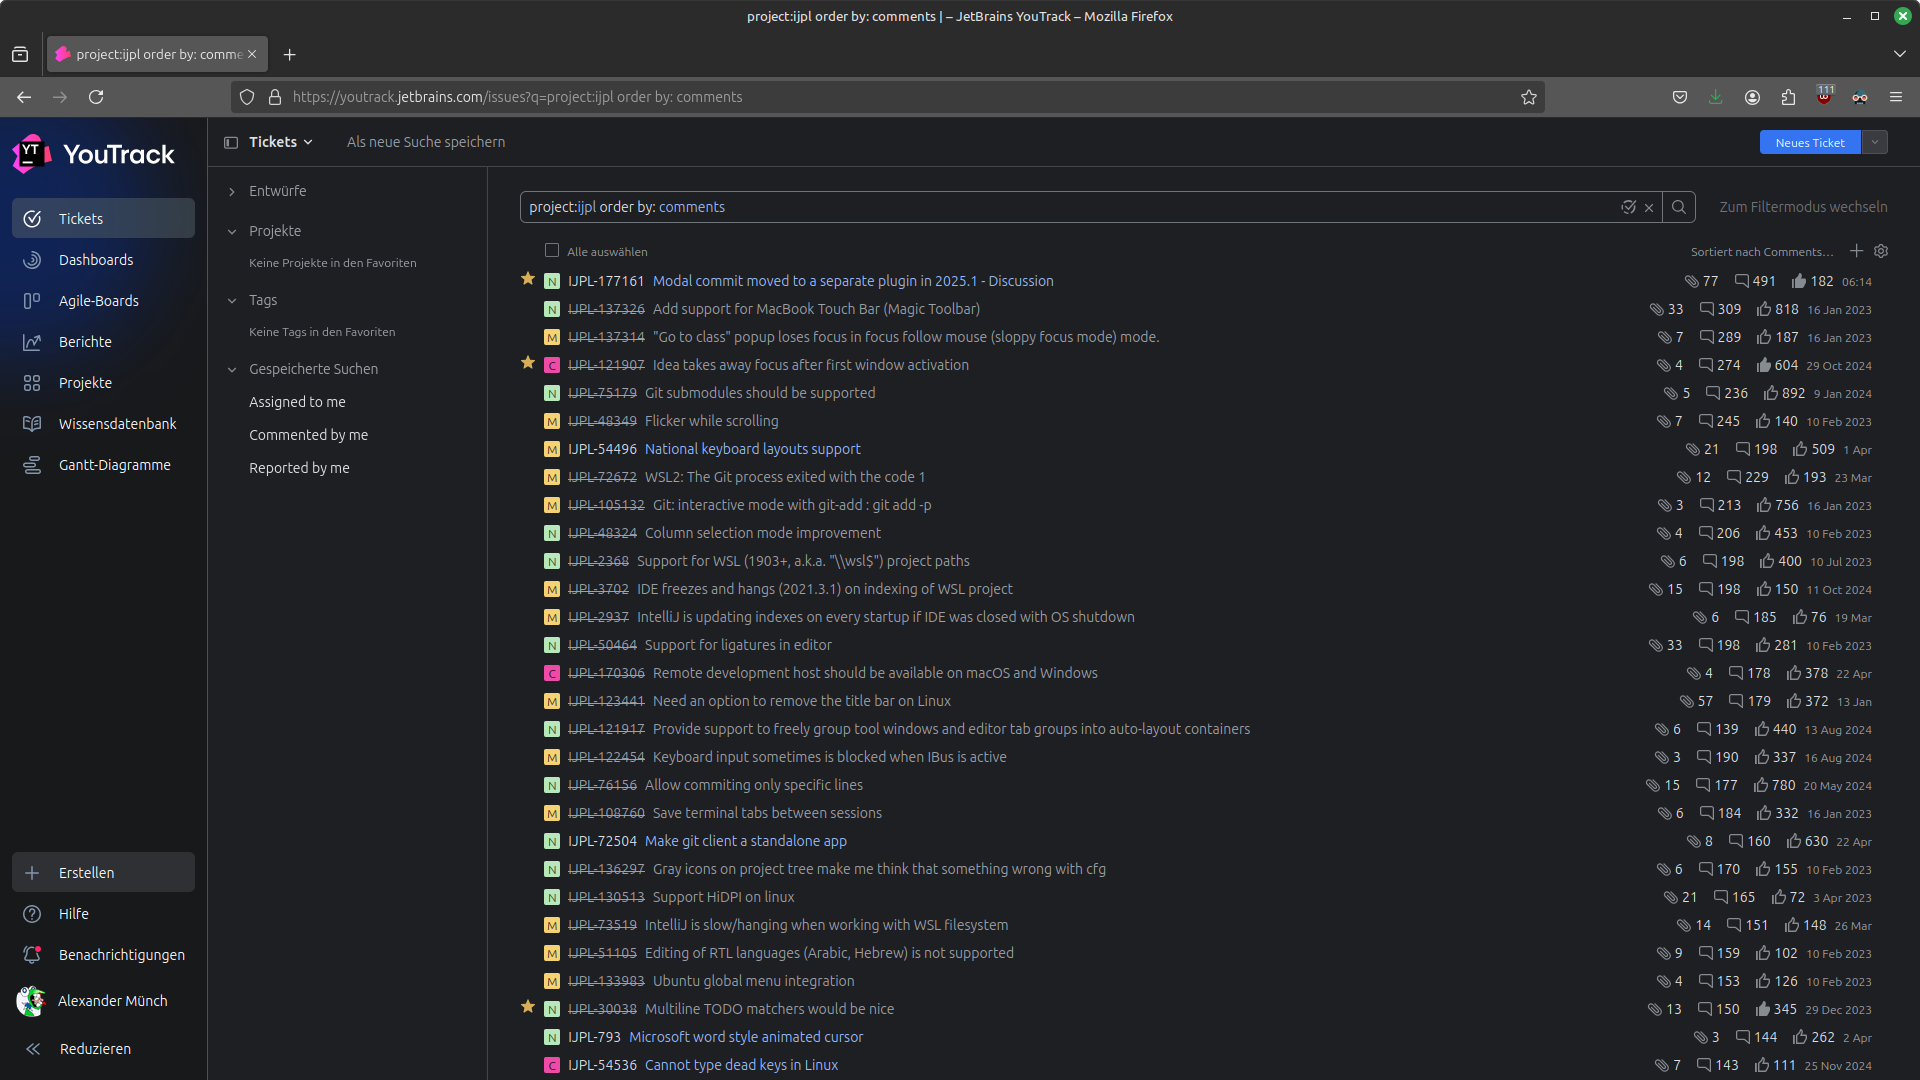1920x1080 pixels.
Task: Open the Tickets dropdown
Action: pos(281,142)
